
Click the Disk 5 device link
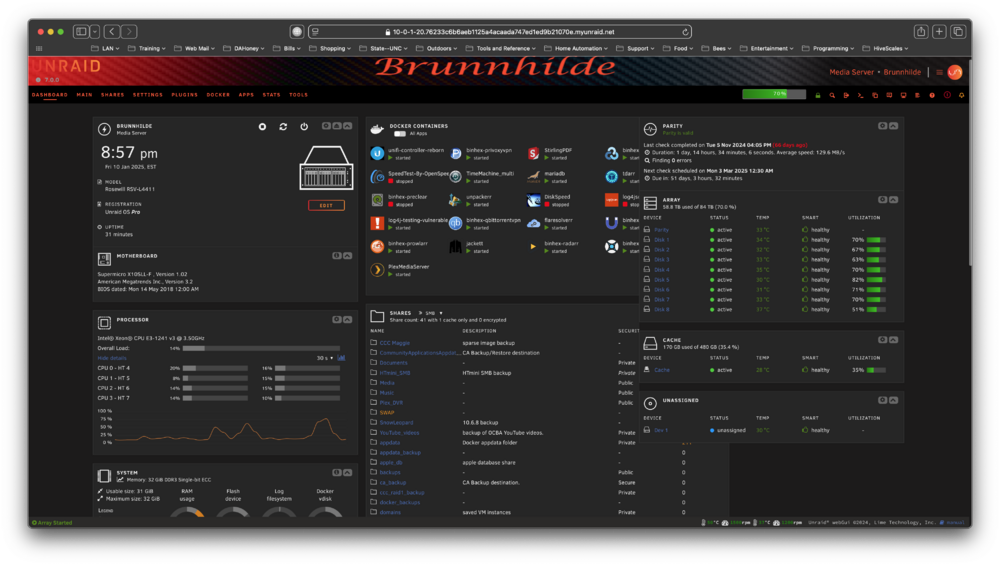click(661, 279)
